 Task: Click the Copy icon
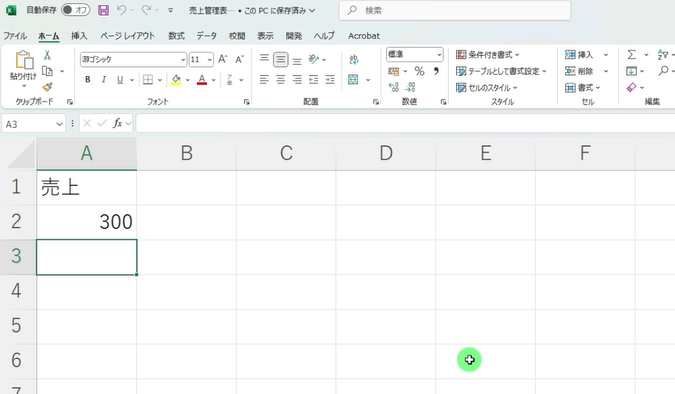pyautogui.click(x=47, y=71)
